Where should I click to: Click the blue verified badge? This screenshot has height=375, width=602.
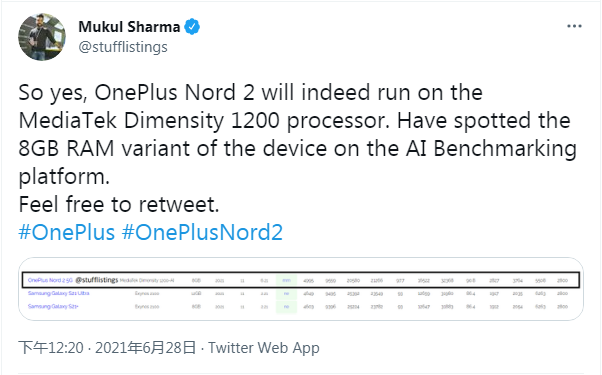point(192,26)
